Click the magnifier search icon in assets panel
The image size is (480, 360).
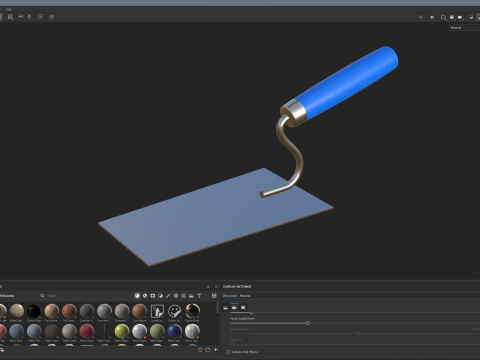42,296
